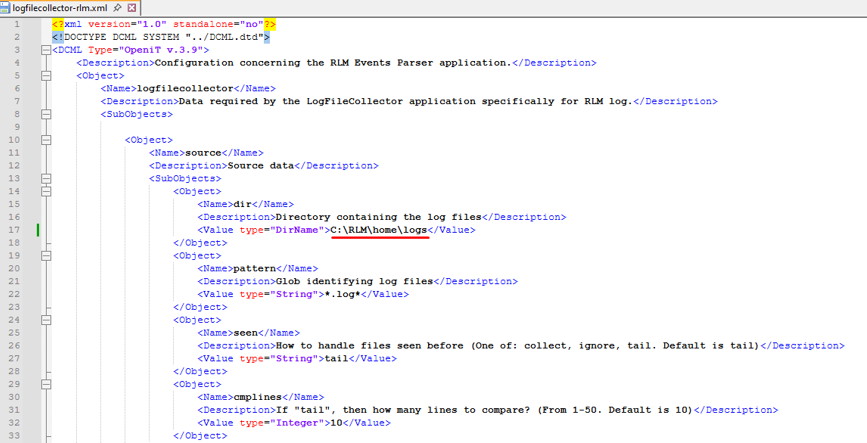The width and height of the screenshot is (867, 443).
Task: Click the name seen on line 25
Action: [246, 333]
